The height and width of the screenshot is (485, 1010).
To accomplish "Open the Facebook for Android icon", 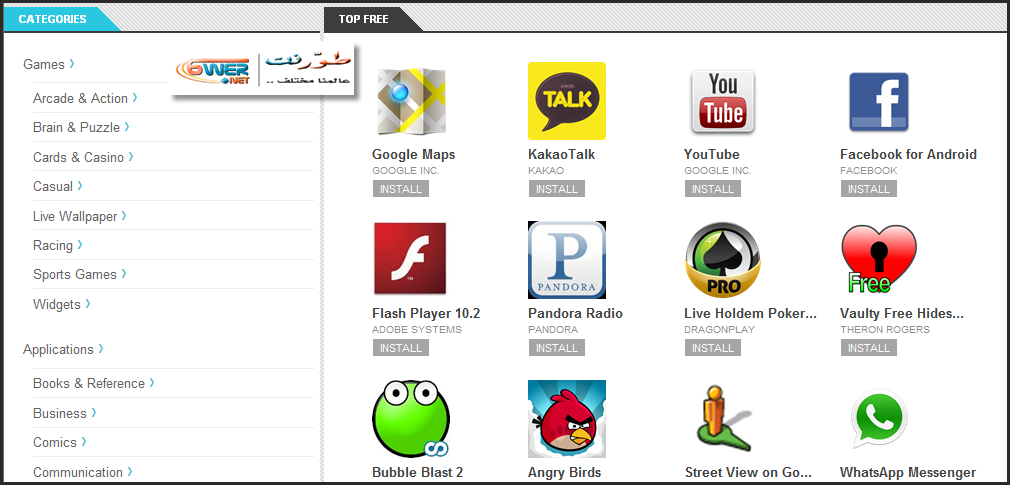I will [x=879, y=102].
